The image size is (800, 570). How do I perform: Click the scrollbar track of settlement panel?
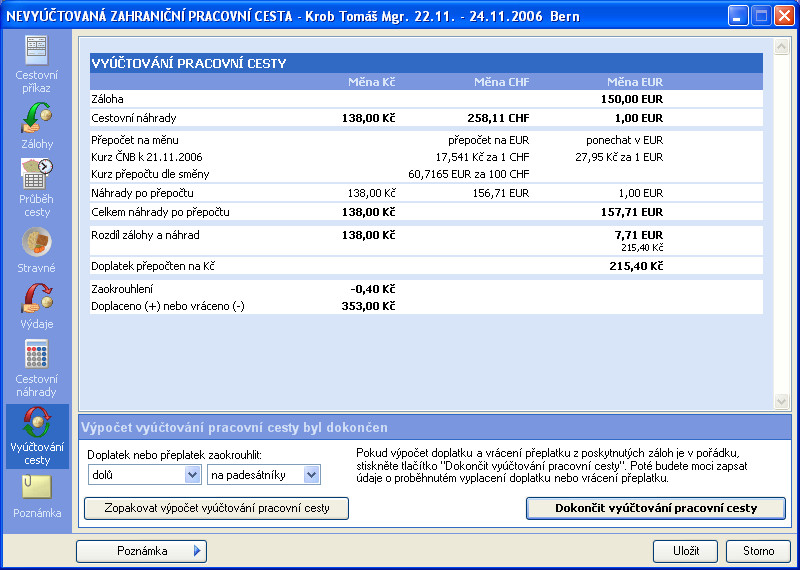781,224
